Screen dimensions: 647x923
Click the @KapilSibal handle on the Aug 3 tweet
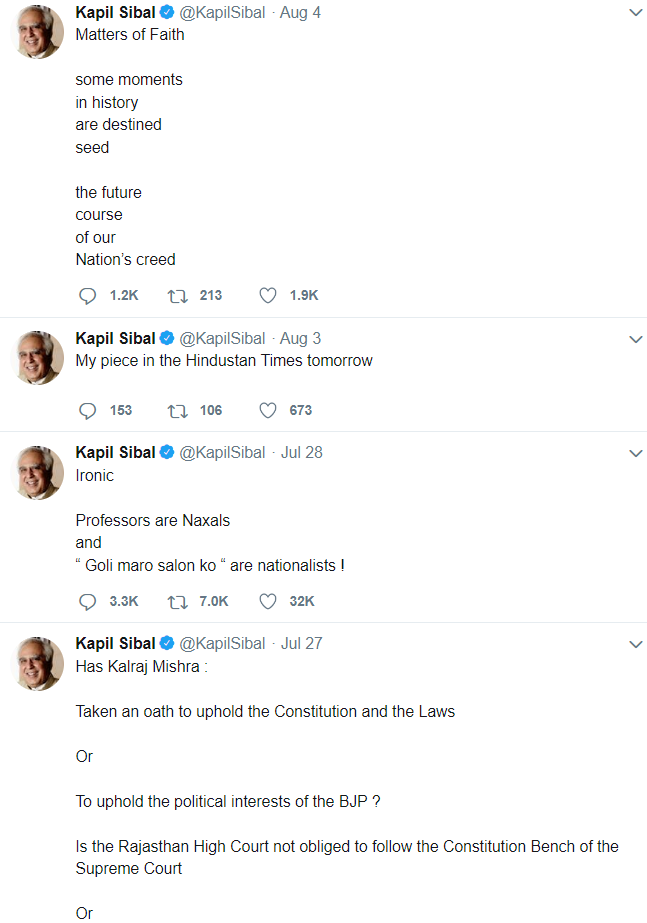click(222, 338)
